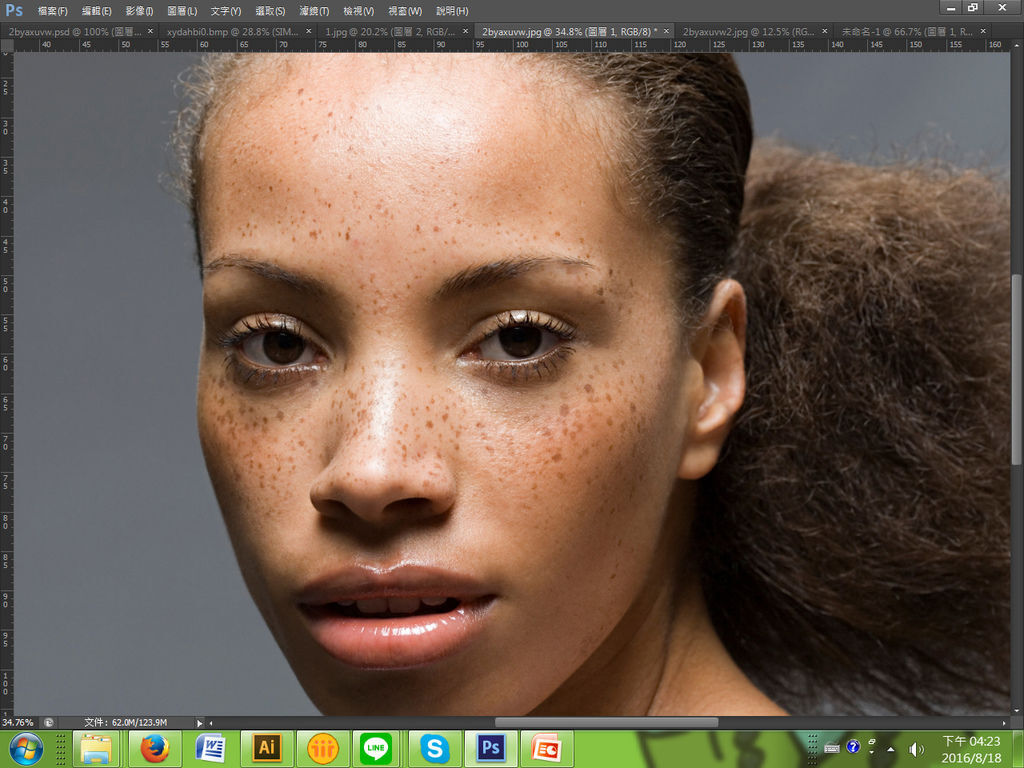Click the Photoshop Ps logo icon
1024x768 pixels.
[14, 10]
